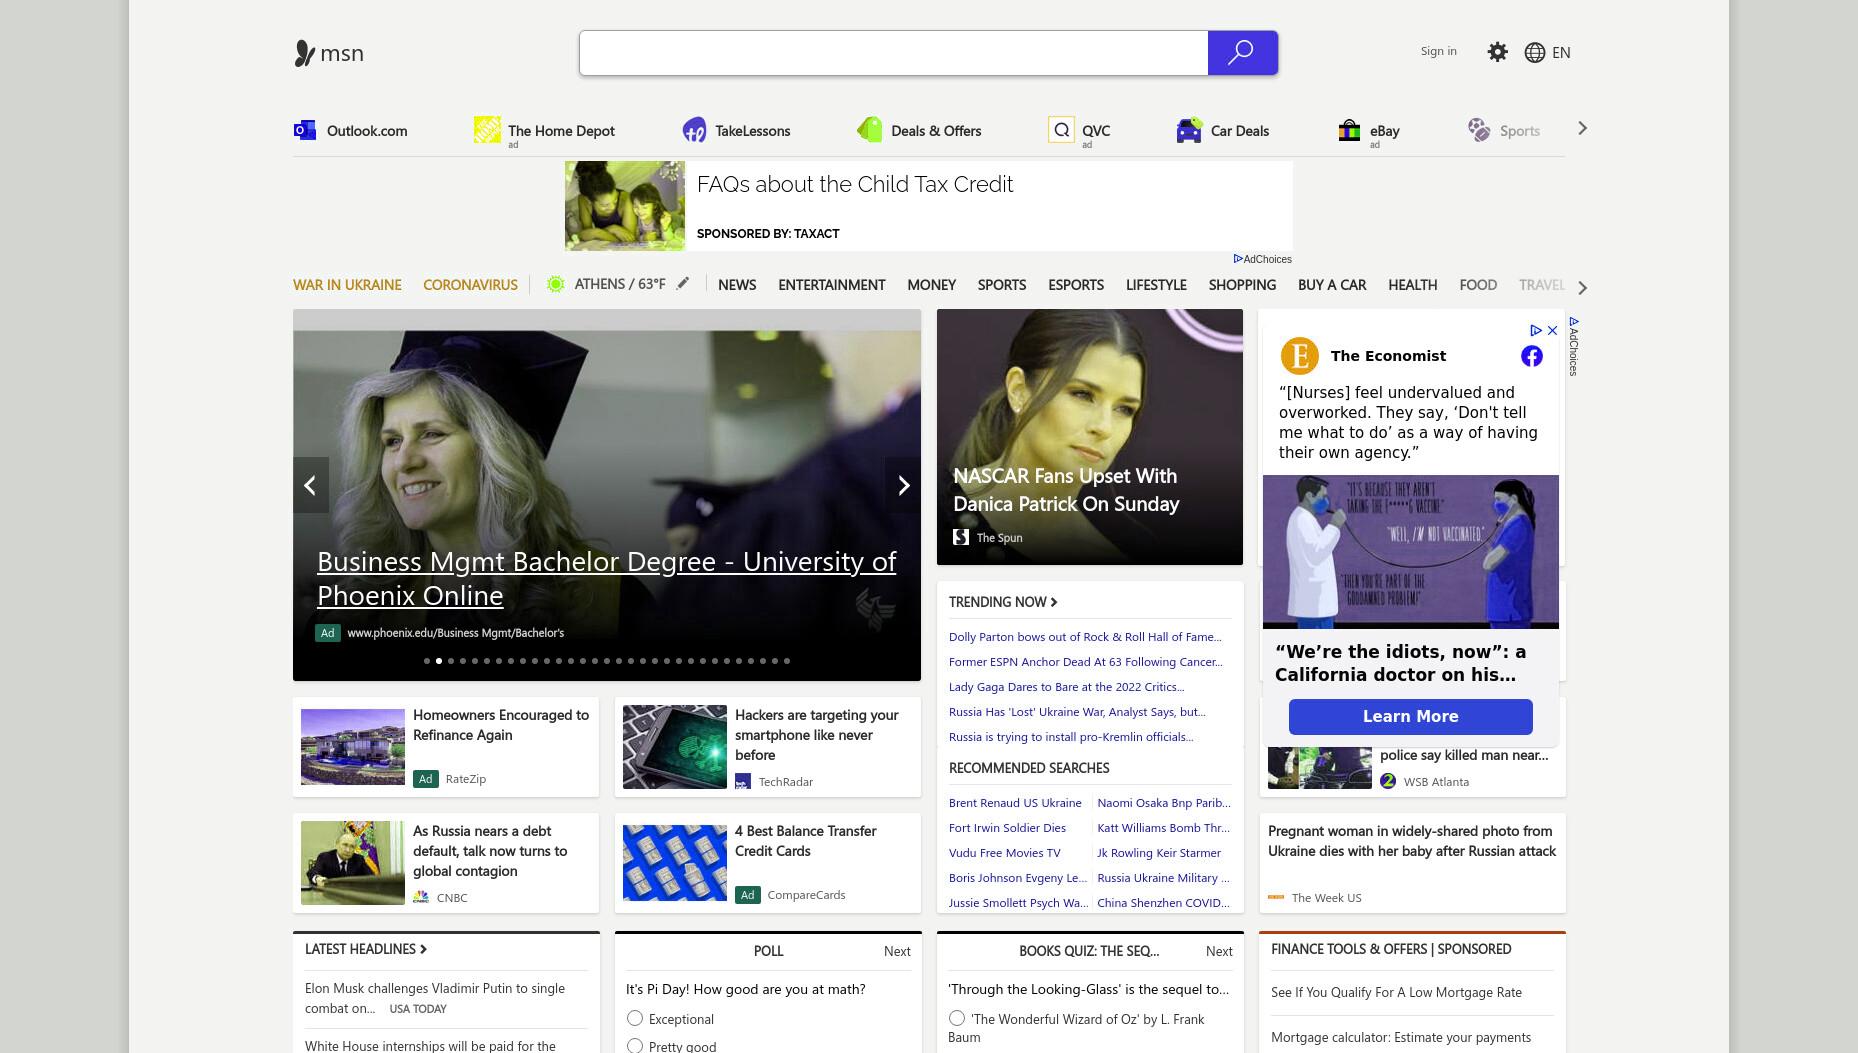This screenshot has height=1053, width=1858.
Task: Open the eBay shopping bag icon
Action: tap(1349, 130)
